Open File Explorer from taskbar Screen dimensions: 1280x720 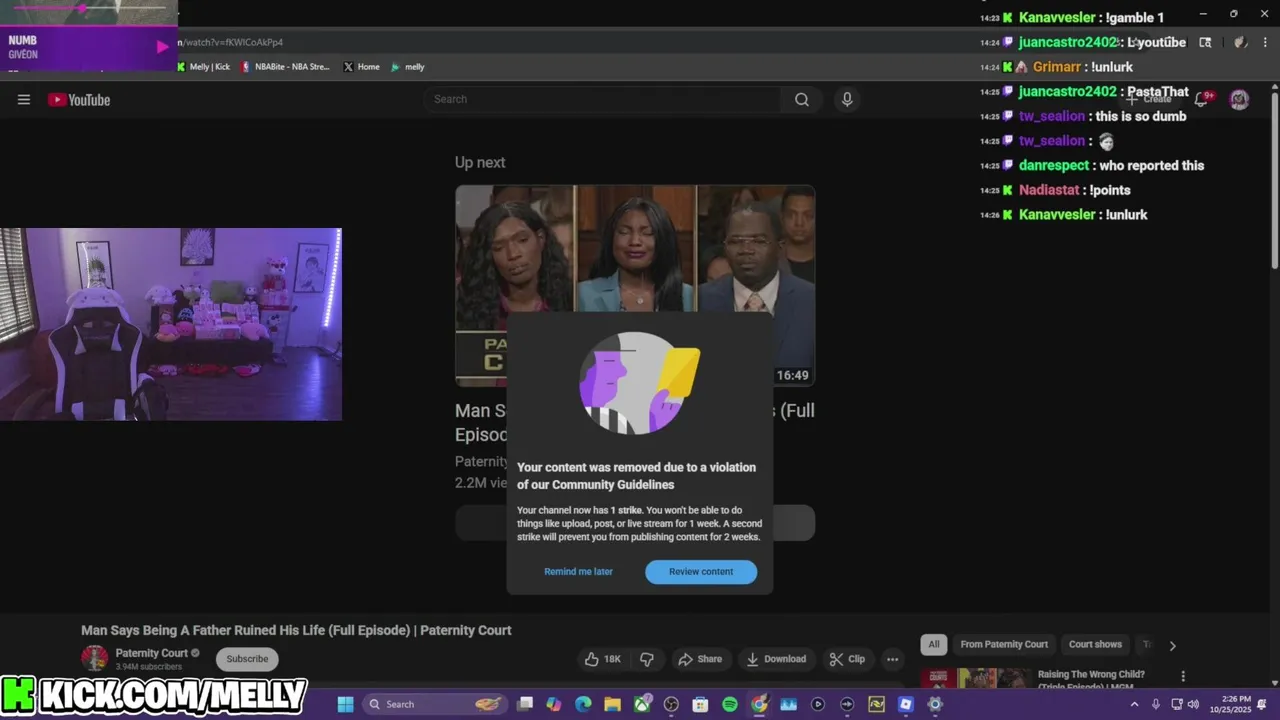612,704
